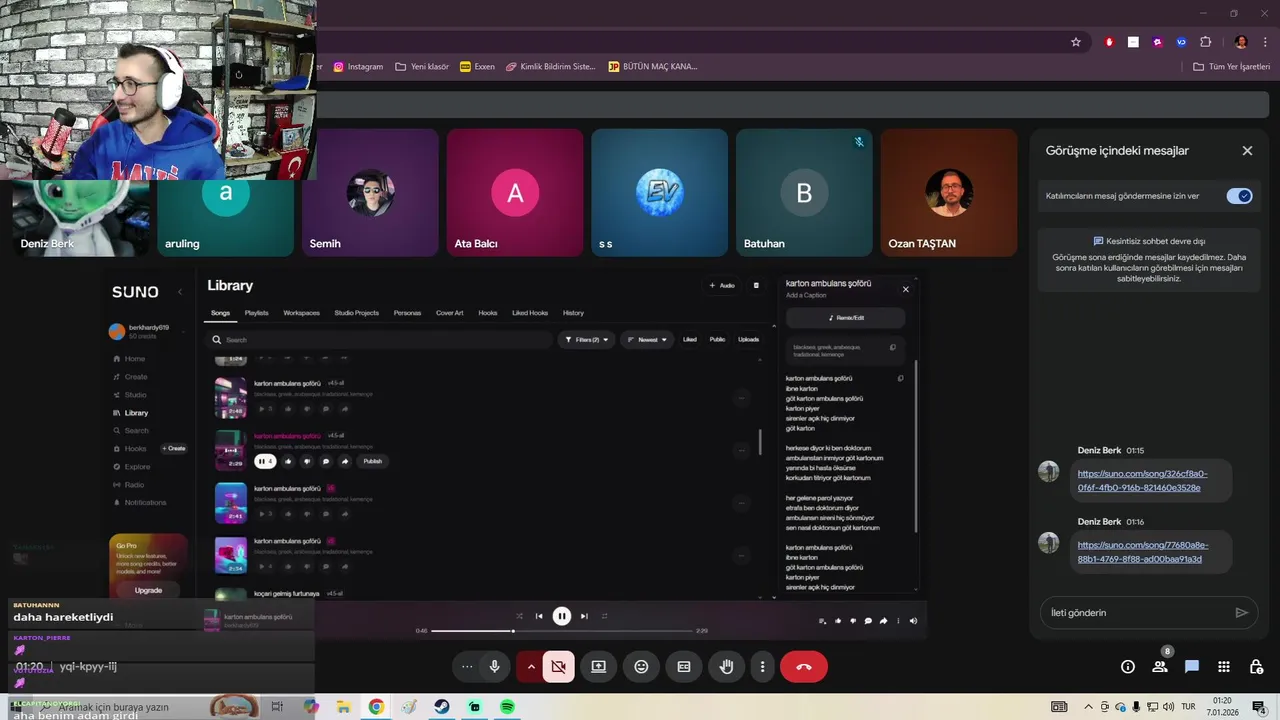Screen dimensions: 1280x720
Task: Open Meet more options vertical dots
Action: 762,667
